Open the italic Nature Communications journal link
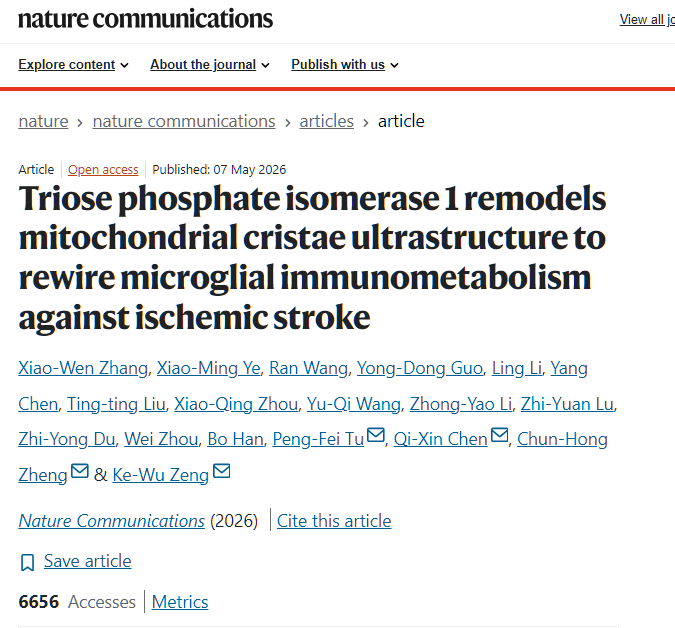 click(x=111, y=521)
